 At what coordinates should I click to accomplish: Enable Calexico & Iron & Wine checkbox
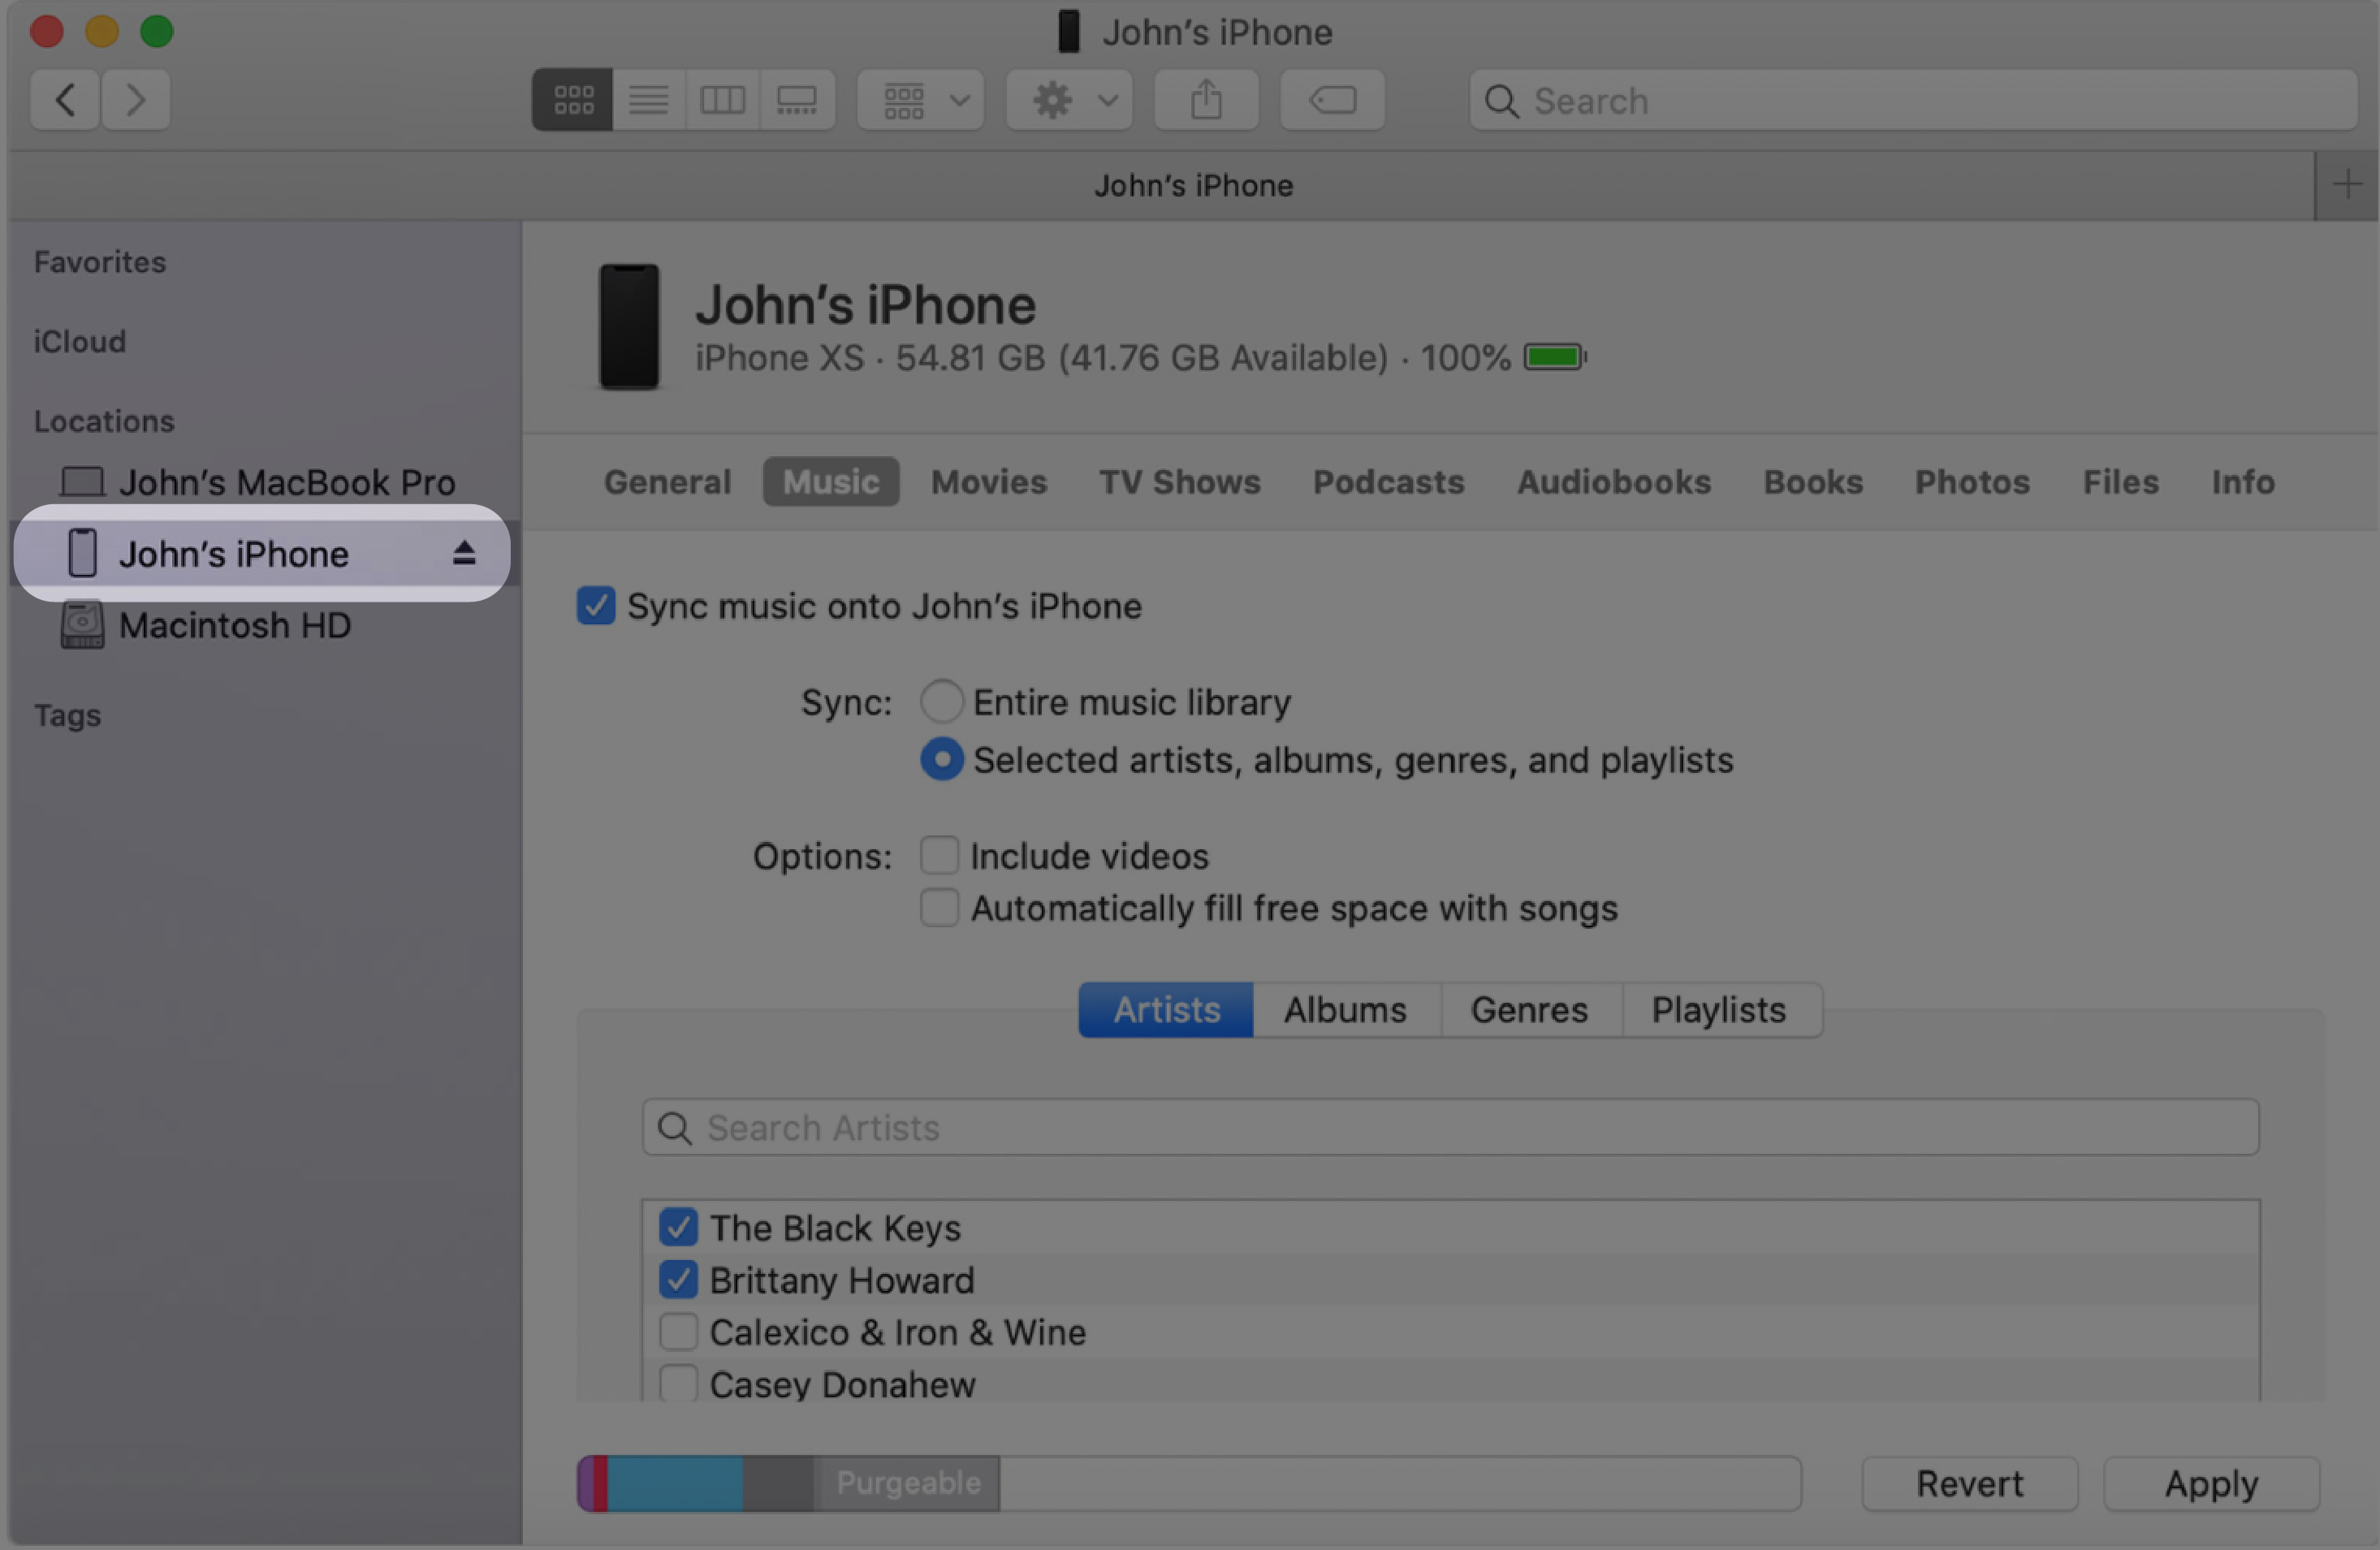click(676, 1333)
